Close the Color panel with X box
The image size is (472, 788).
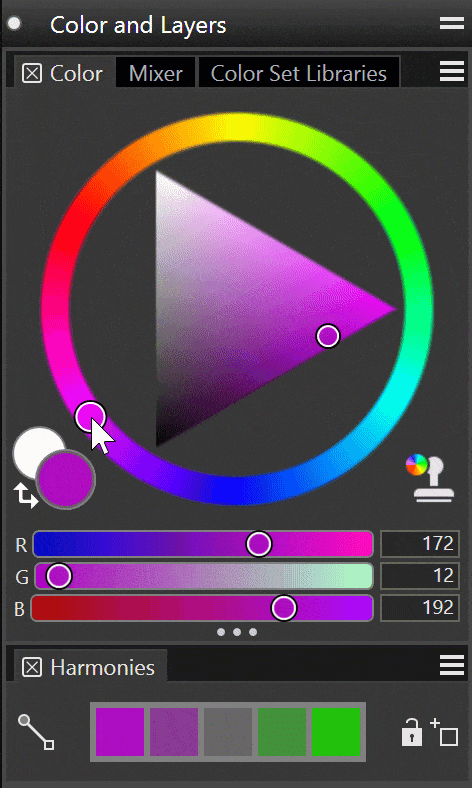coord(32,73)
